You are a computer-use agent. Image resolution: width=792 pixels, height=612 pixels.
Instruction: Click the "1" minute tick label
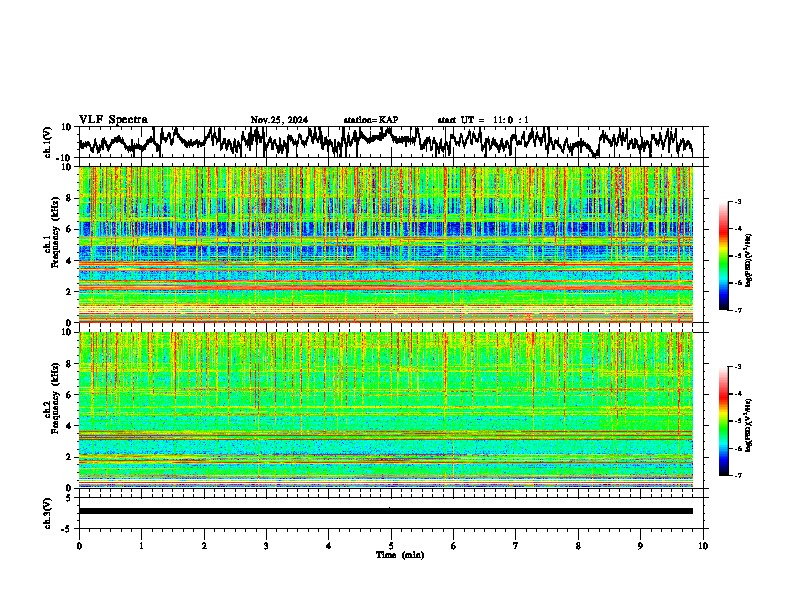[x=141, y=546]
